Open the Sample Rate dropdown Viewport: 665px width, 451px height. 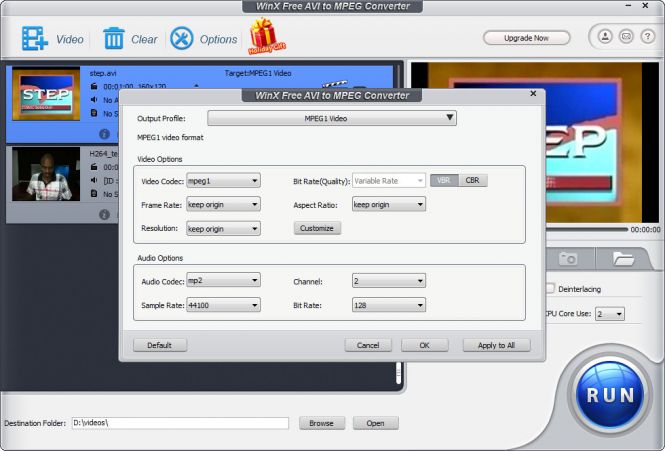[x=223, y=305]
